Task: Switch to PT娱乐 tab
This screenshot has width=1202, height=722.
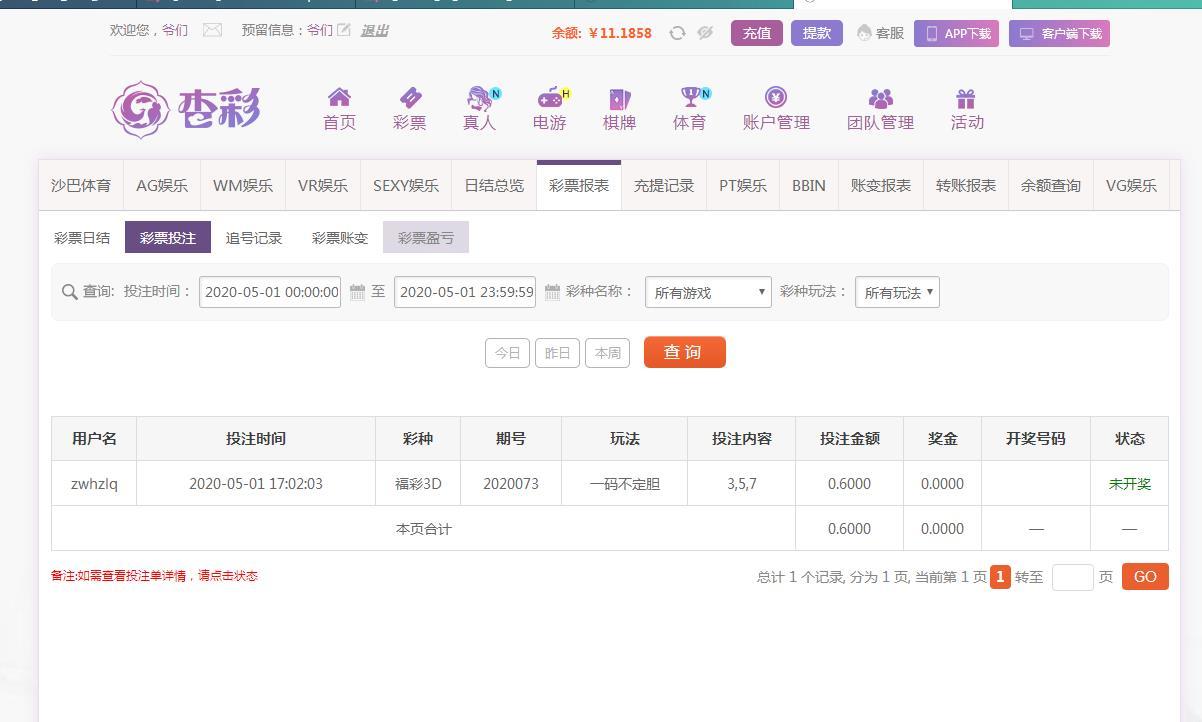Action: coord(743,185)
